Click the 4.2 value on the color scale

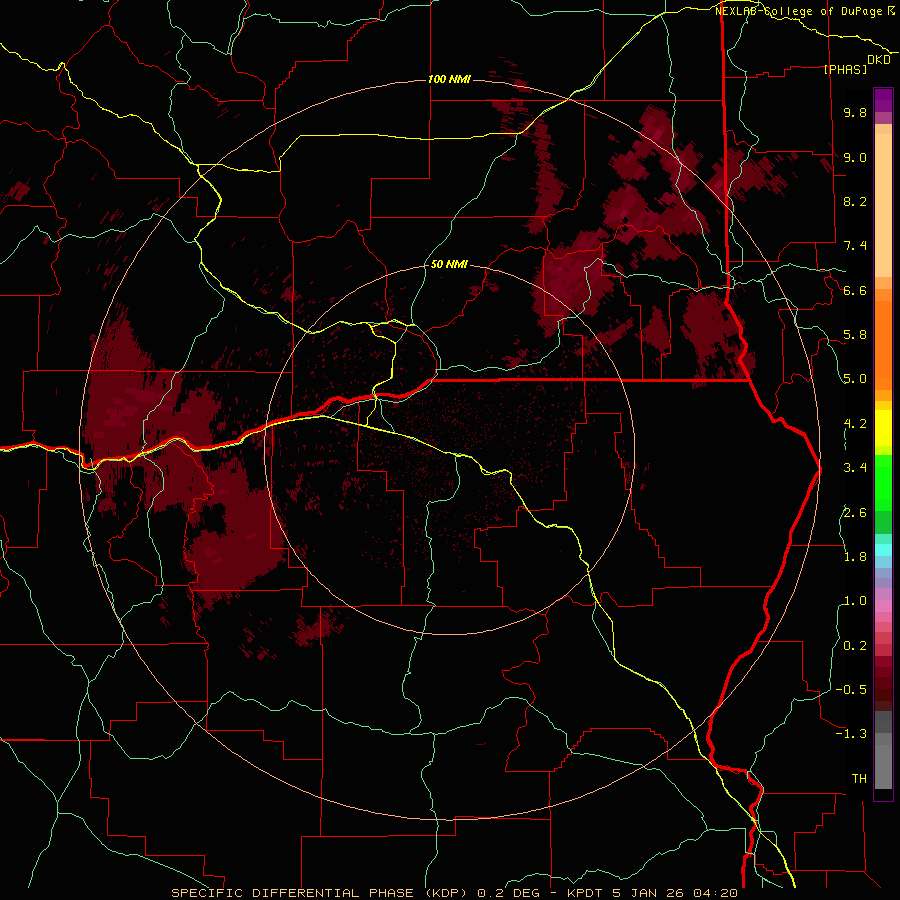tap(855, 424)
